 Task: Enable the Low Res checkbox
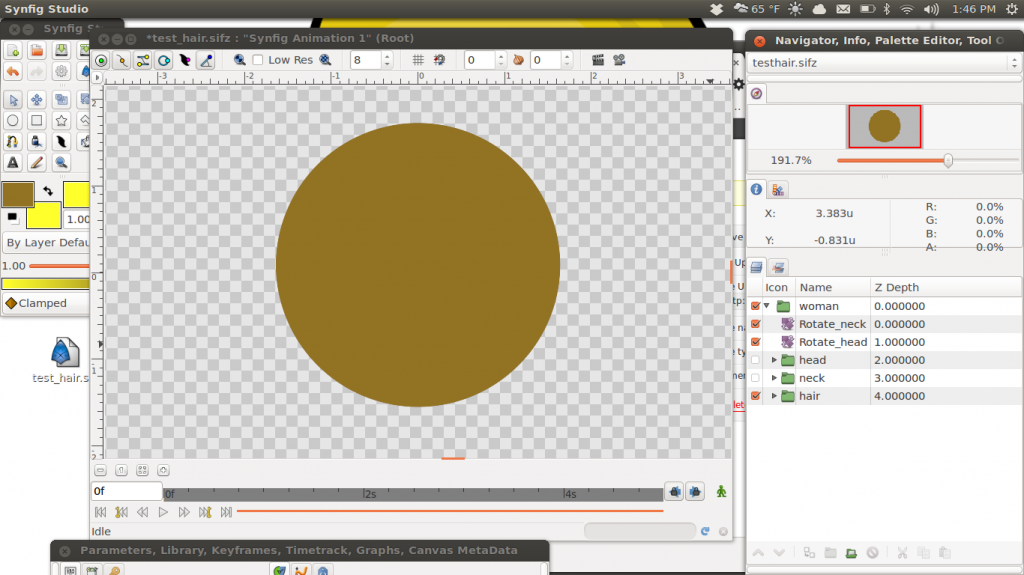(258, 60)
